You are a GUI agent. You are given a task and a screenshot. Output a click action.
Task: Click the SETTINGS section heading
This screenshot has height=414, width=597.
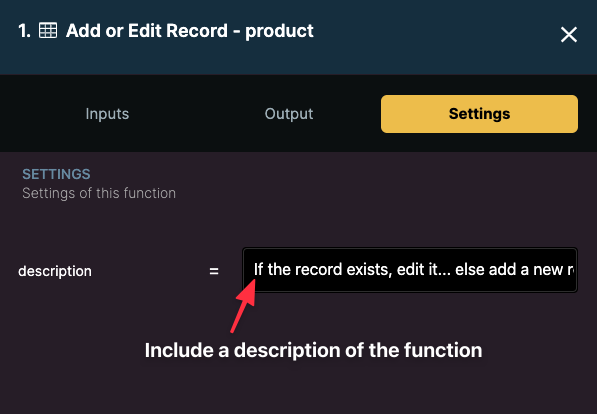point(56,174)
